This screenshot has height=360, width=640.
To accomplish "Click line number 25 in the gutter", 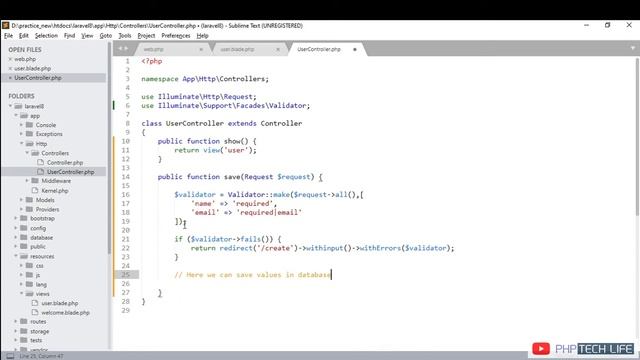I will point(125,275).
